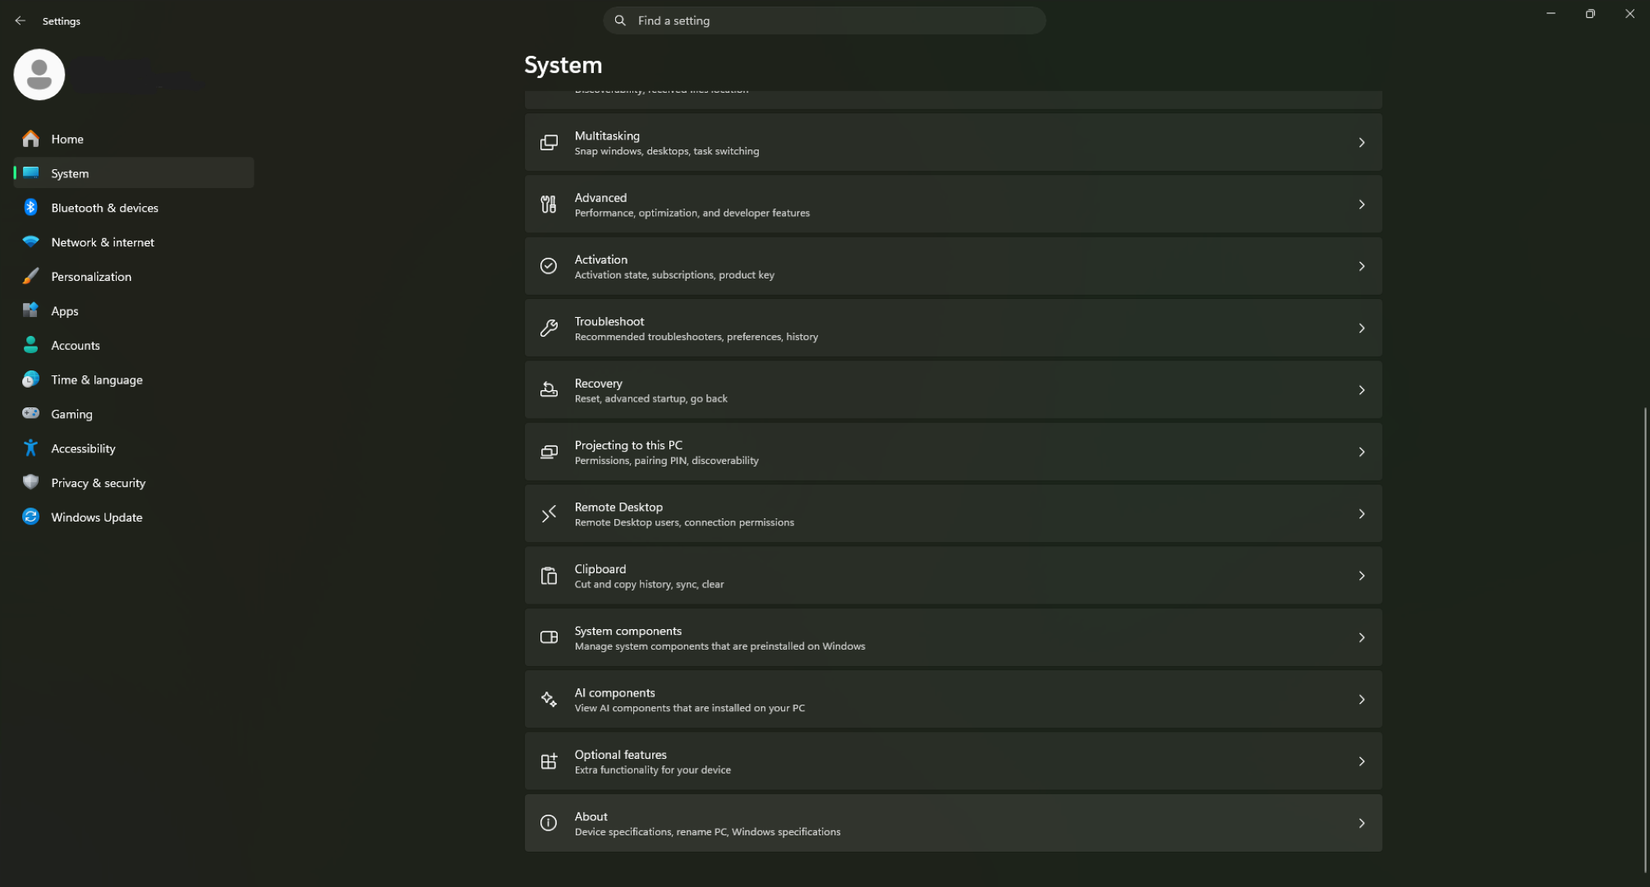Click the System components icon
The image size is (1650, 887).
pyautogui.click(x=548, y=638)
